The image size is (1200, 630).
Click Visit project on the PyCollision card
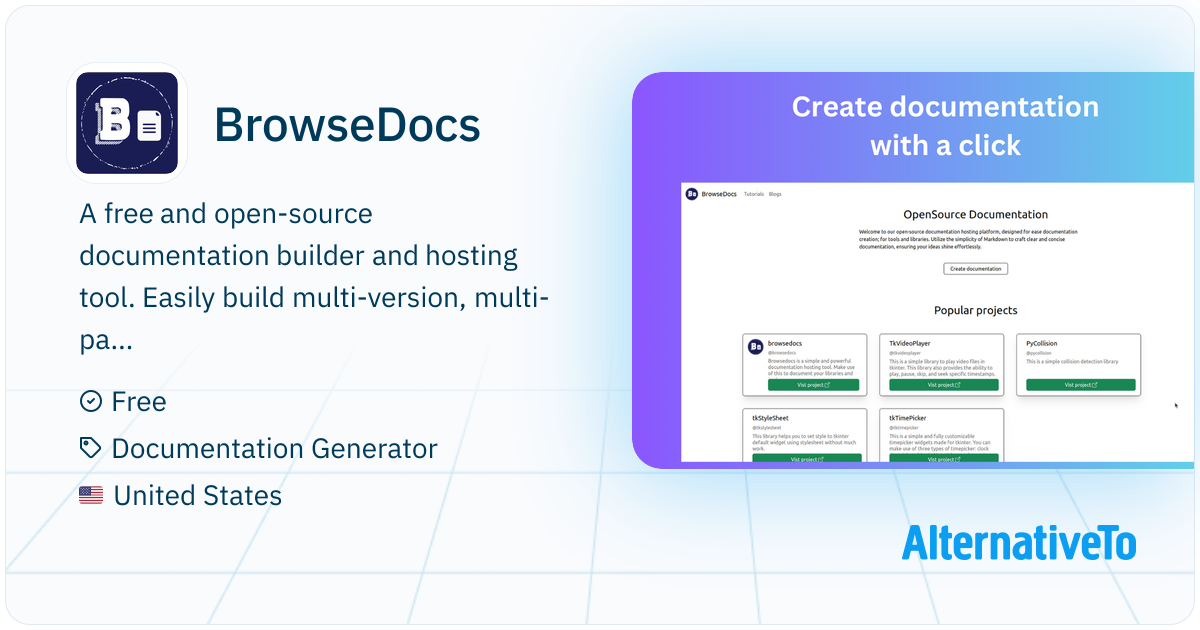pos(1080,385)
